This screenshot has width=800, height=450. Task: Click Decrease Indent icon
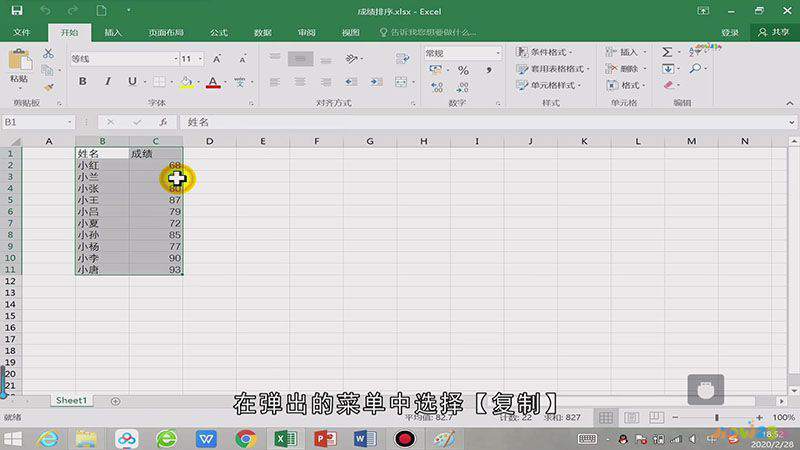tap(351, 82)
